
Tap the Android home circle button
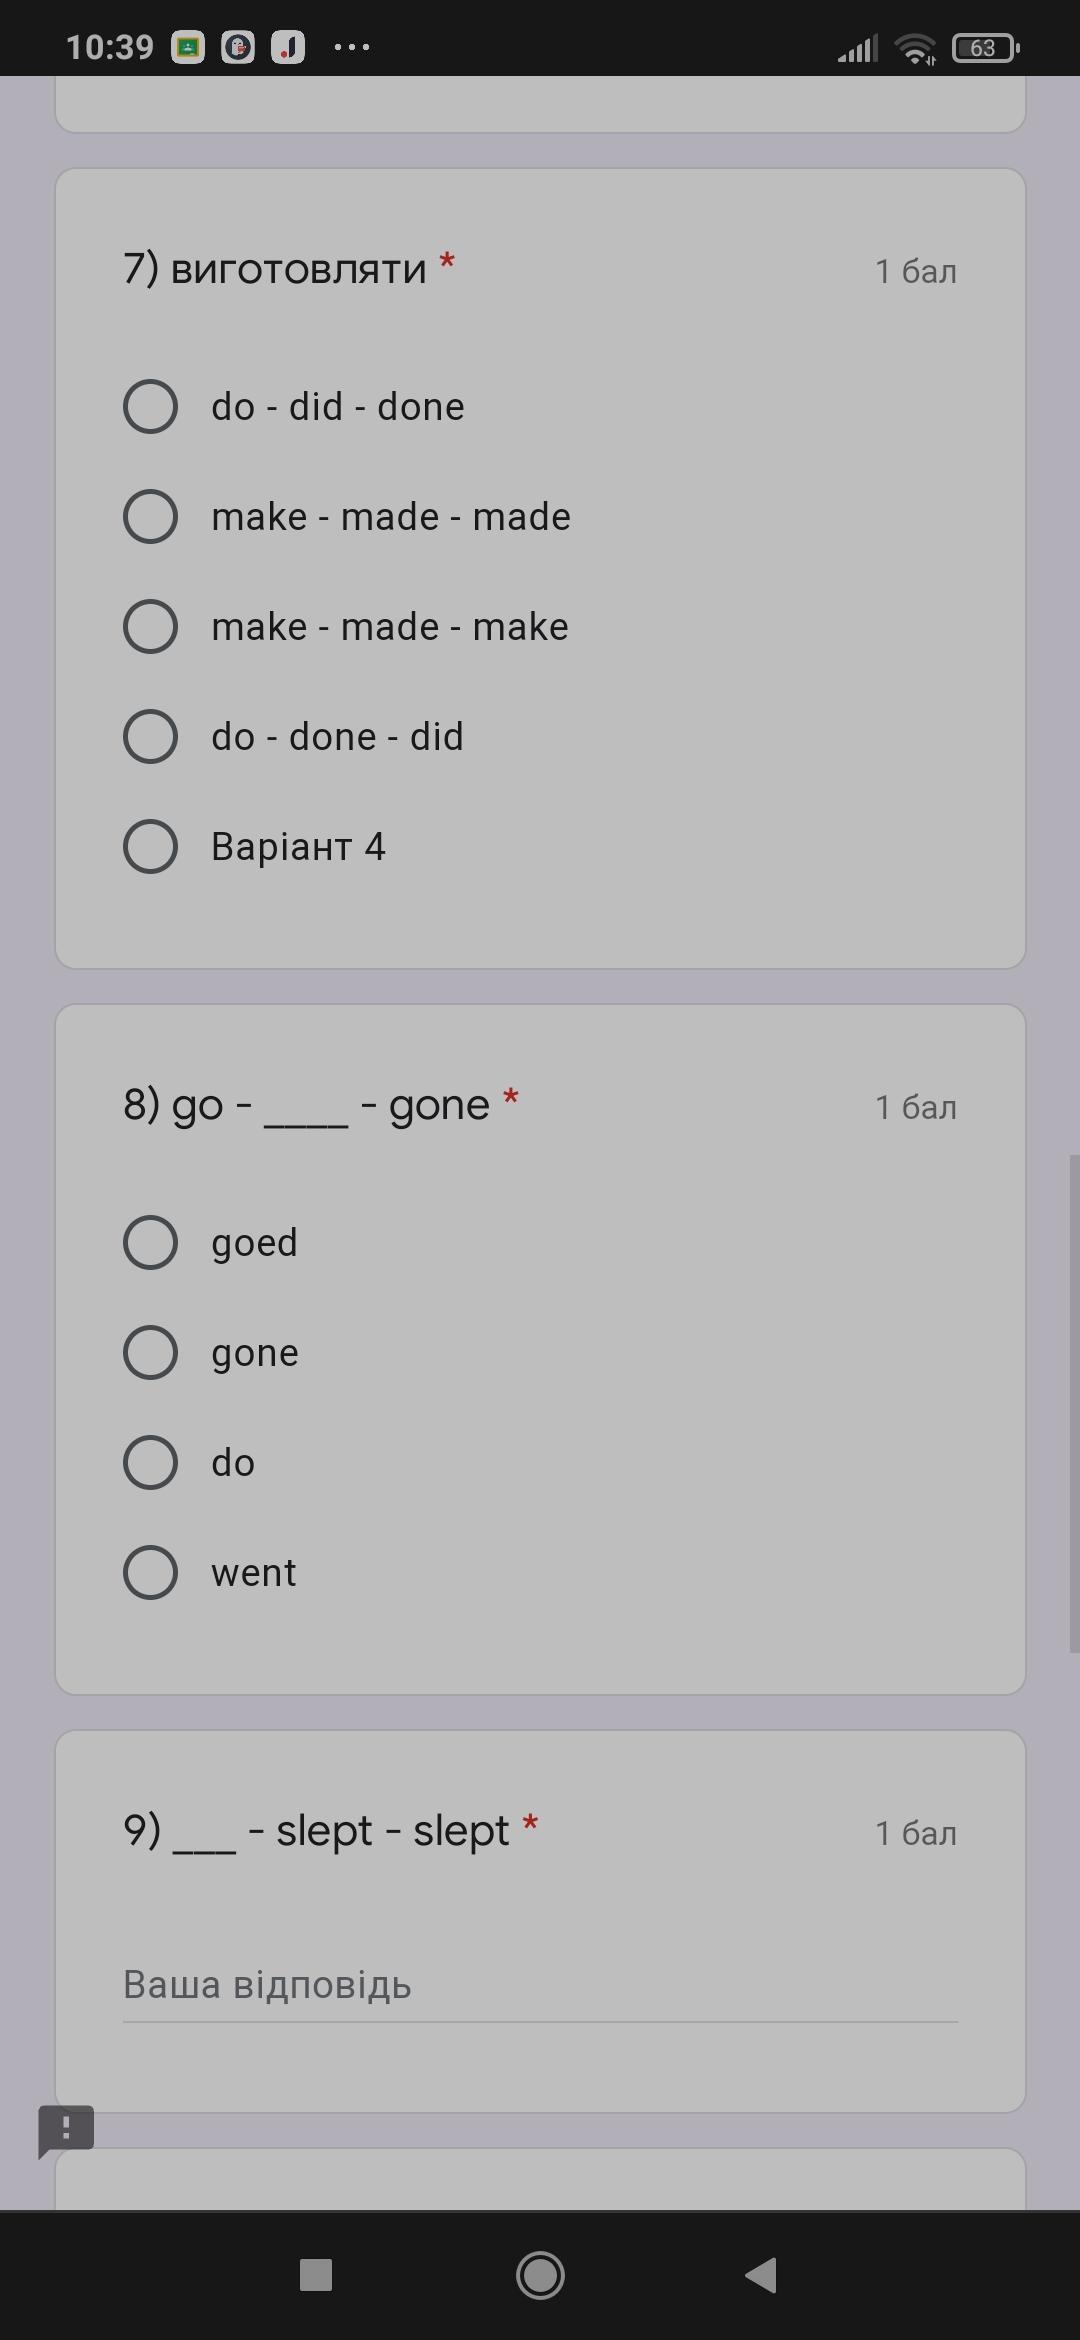pos(540,2276)
